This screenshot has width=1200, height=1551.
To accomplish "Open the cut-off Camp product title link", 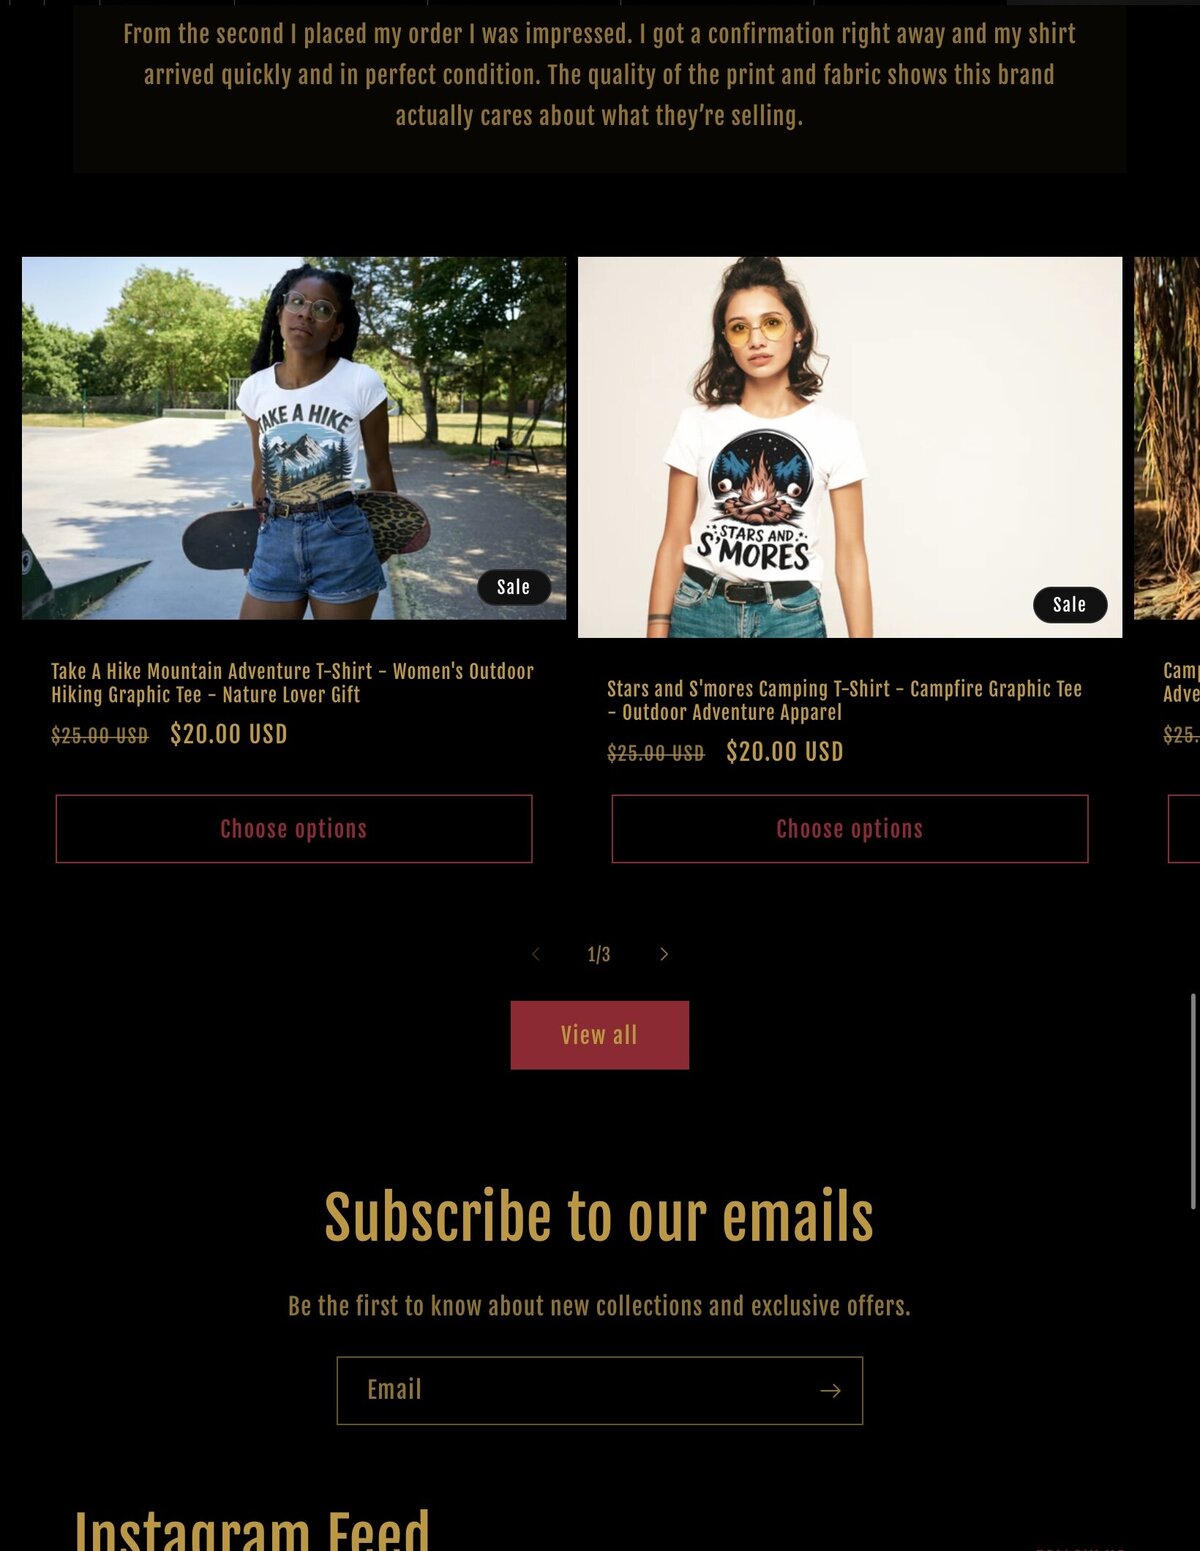I will pos(1181,683).
